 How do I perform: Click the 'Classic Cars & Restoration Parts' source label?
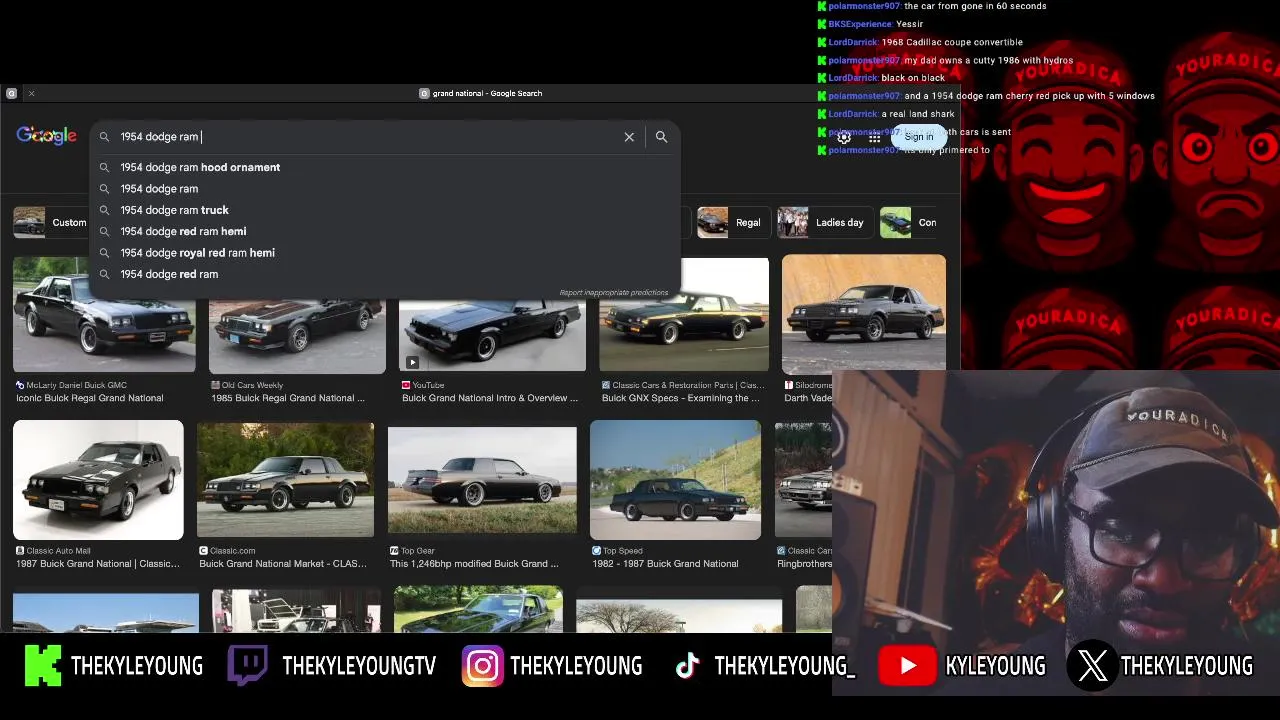click(688, 385)
